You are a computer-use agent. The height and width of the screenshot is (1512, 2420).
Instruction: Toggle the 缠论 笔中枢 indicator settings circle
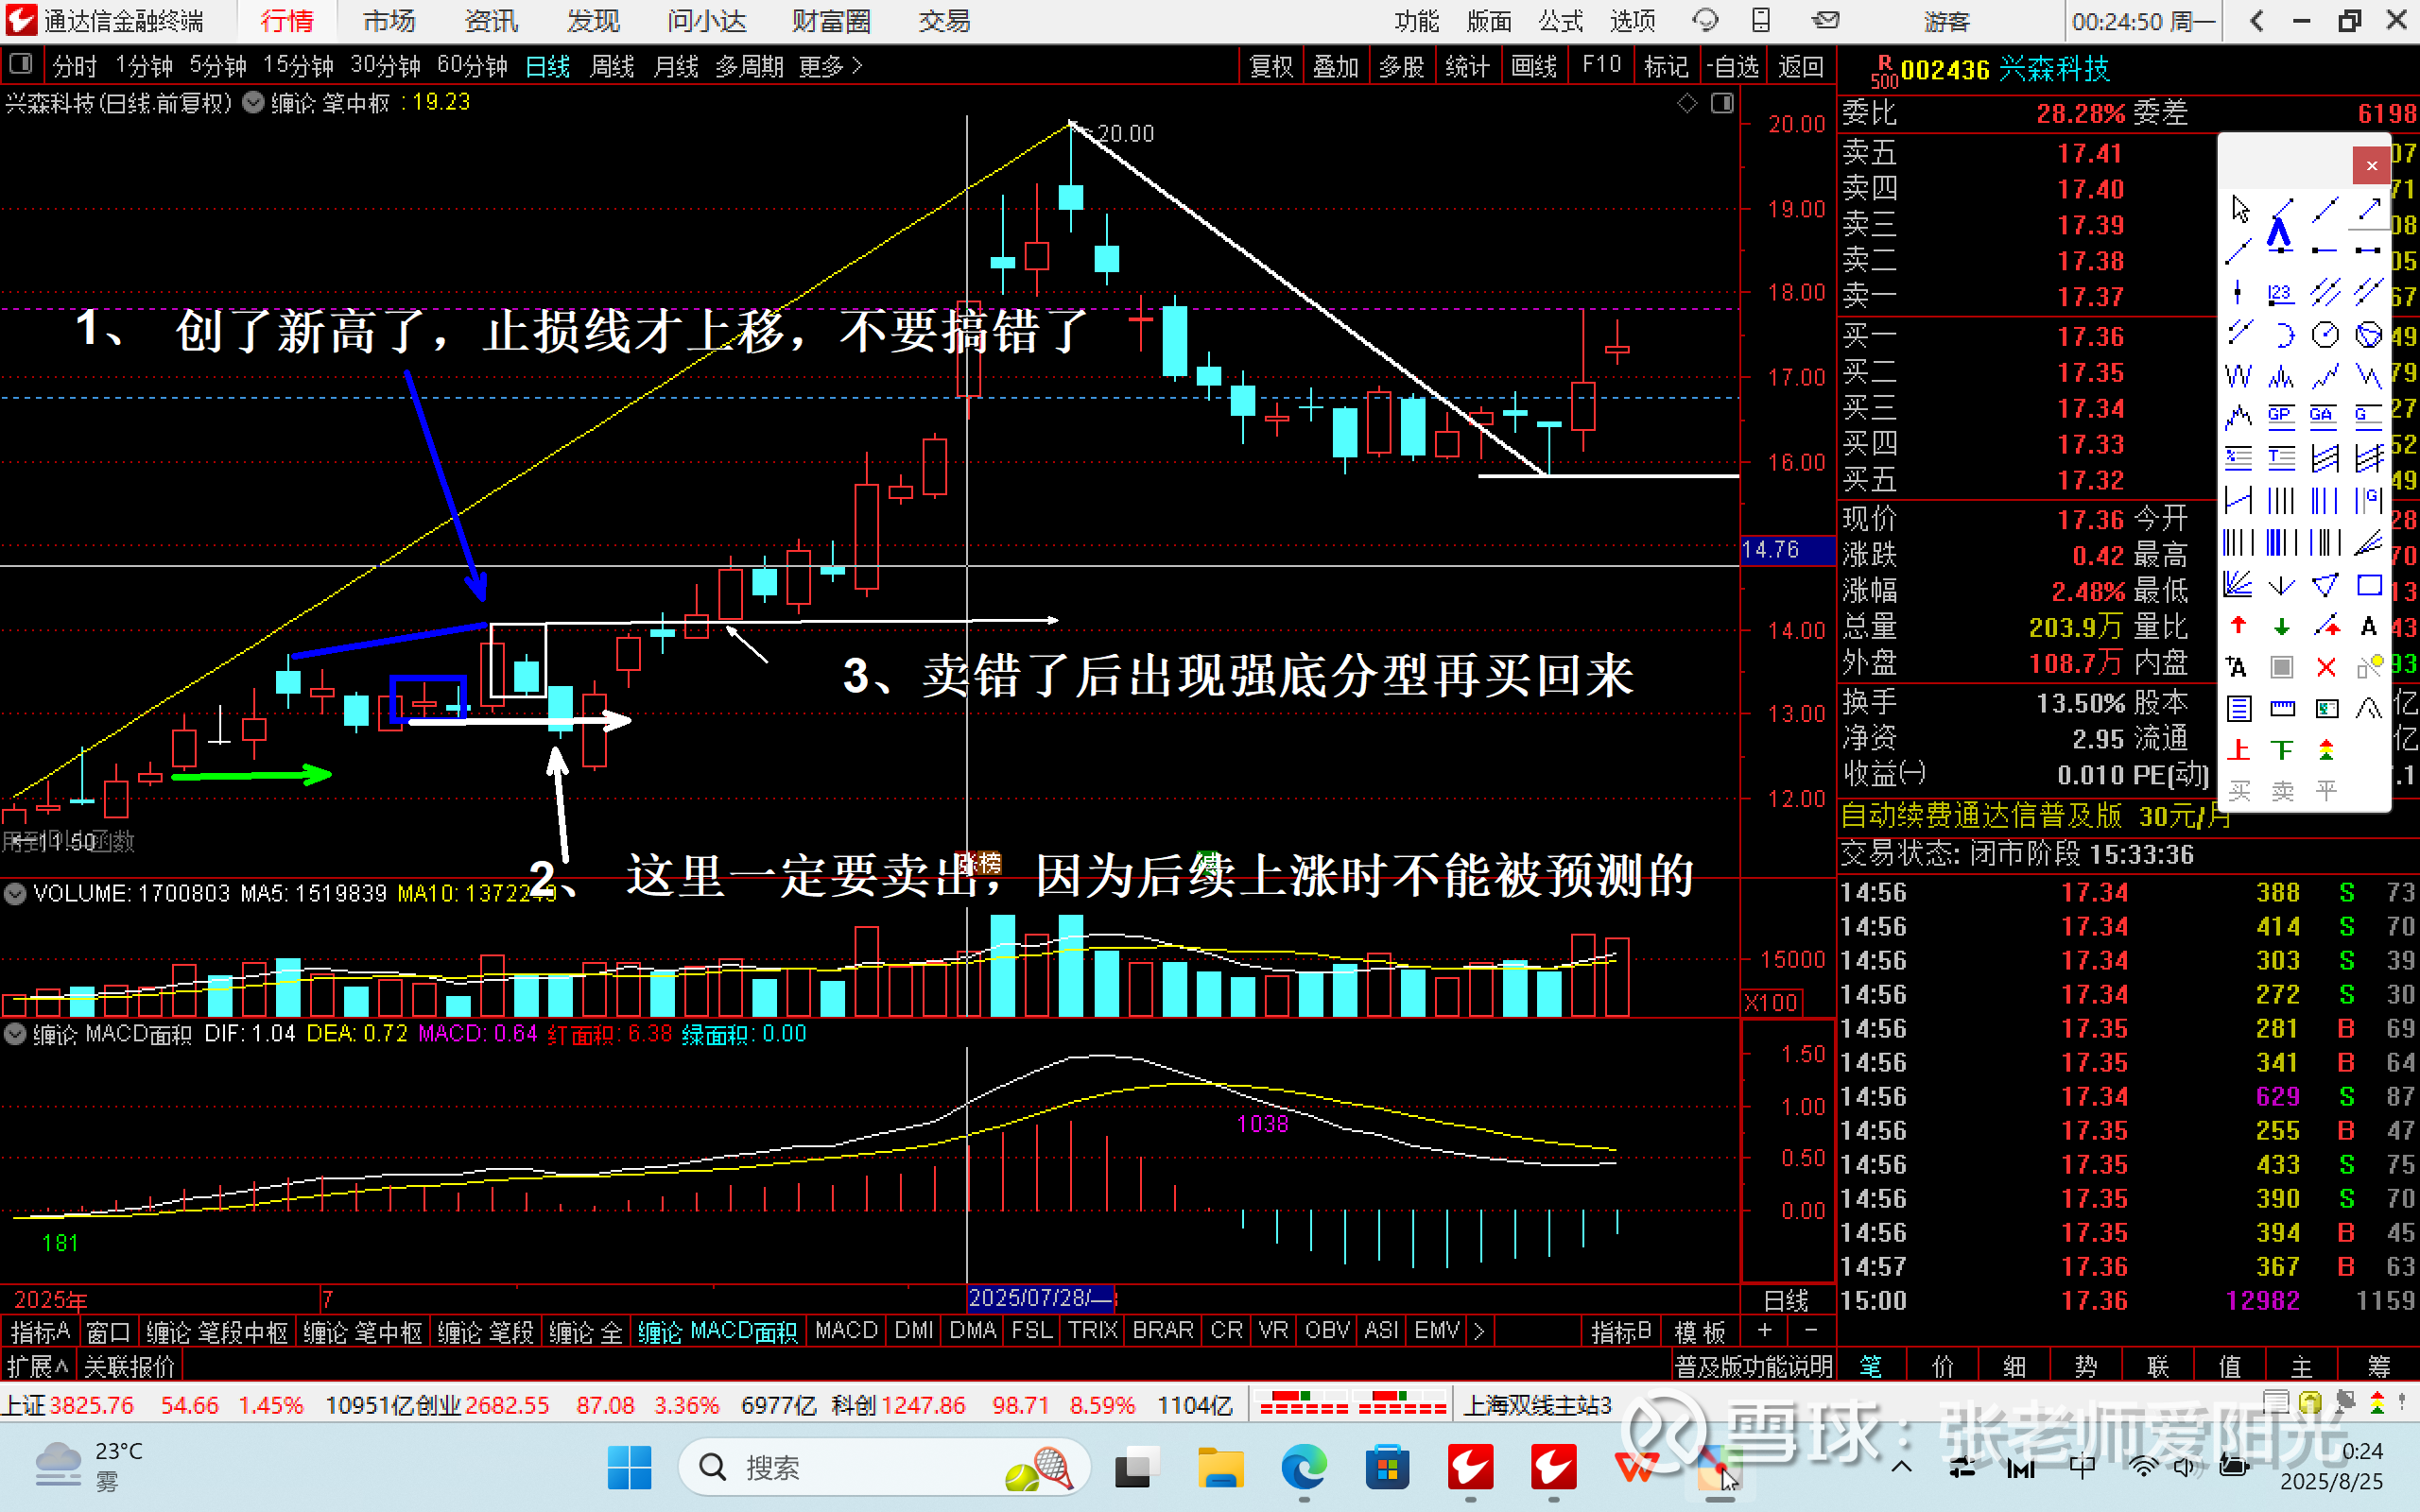[x=253, y=102]
